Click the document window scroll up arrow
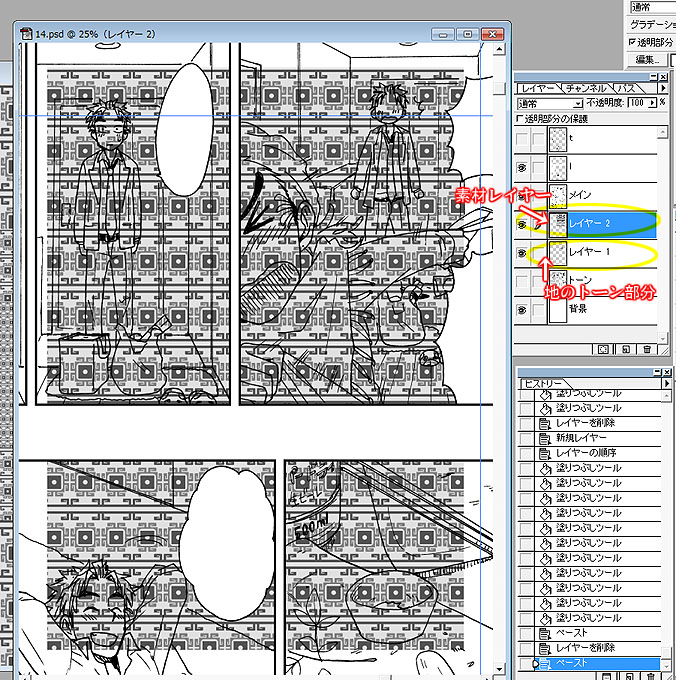Image resolution: width=676 pixels, height=680 pixels. pos(500,49)
